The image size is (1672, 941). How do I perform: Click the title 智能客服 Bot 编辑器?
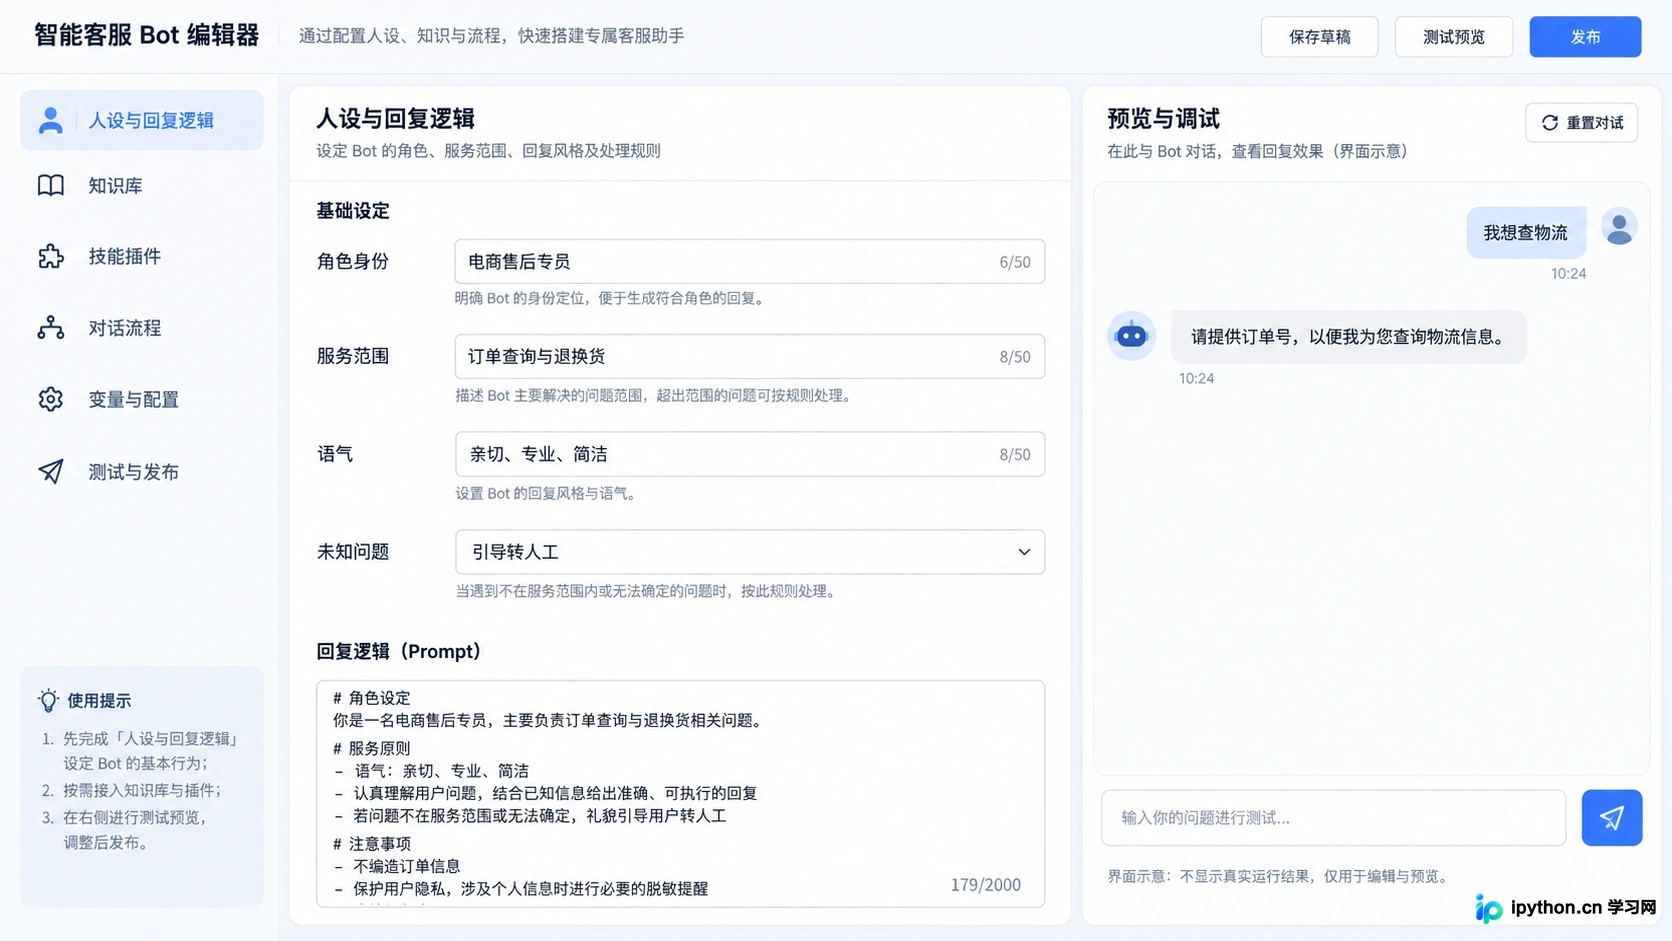pos(147,35)
